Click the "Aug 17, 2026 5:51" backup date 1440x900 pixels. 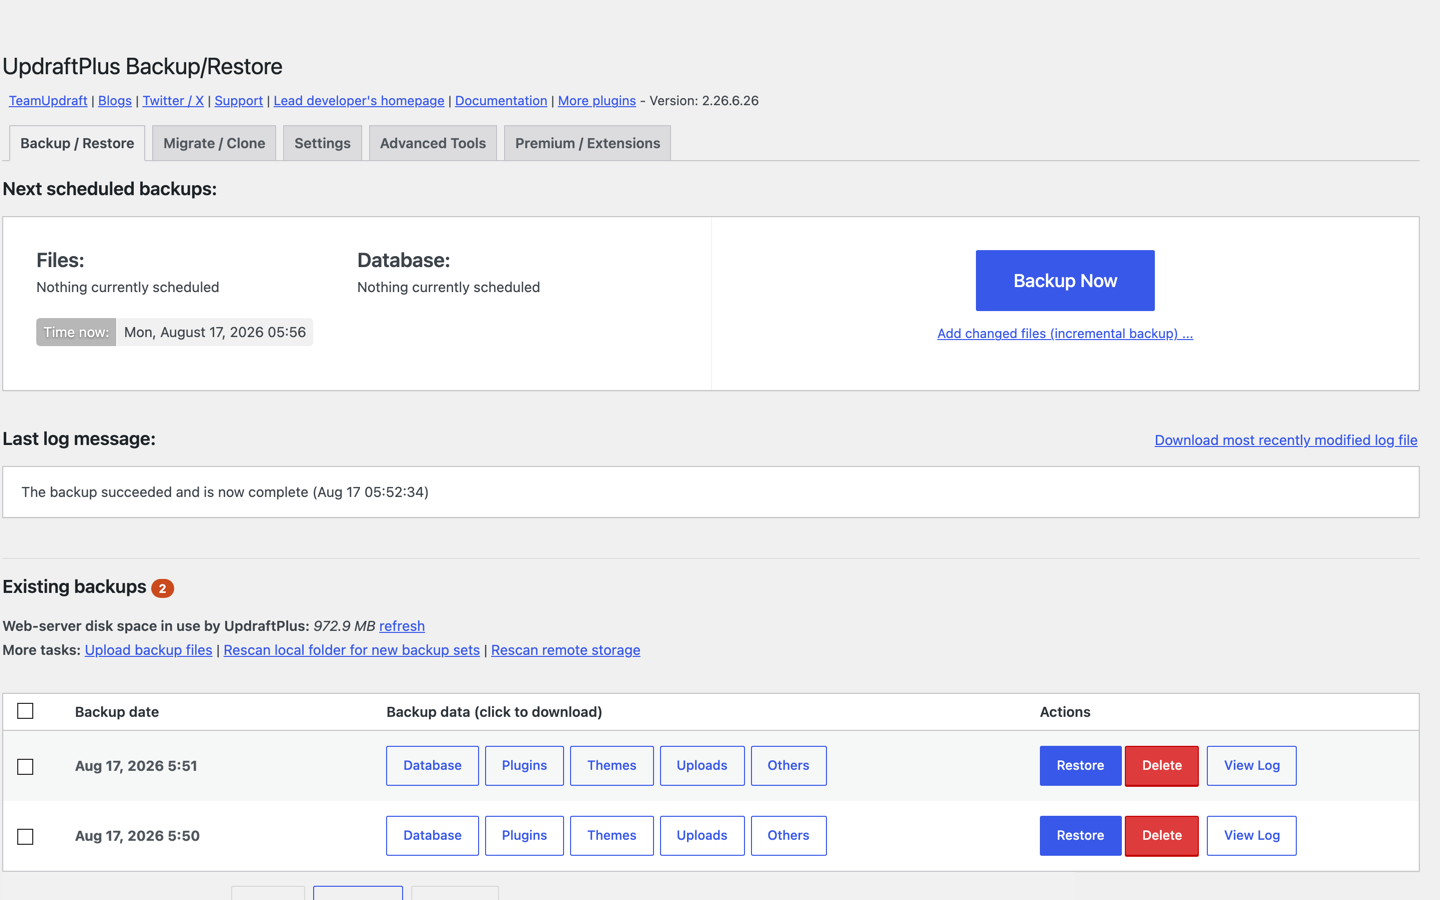(136, 766)
